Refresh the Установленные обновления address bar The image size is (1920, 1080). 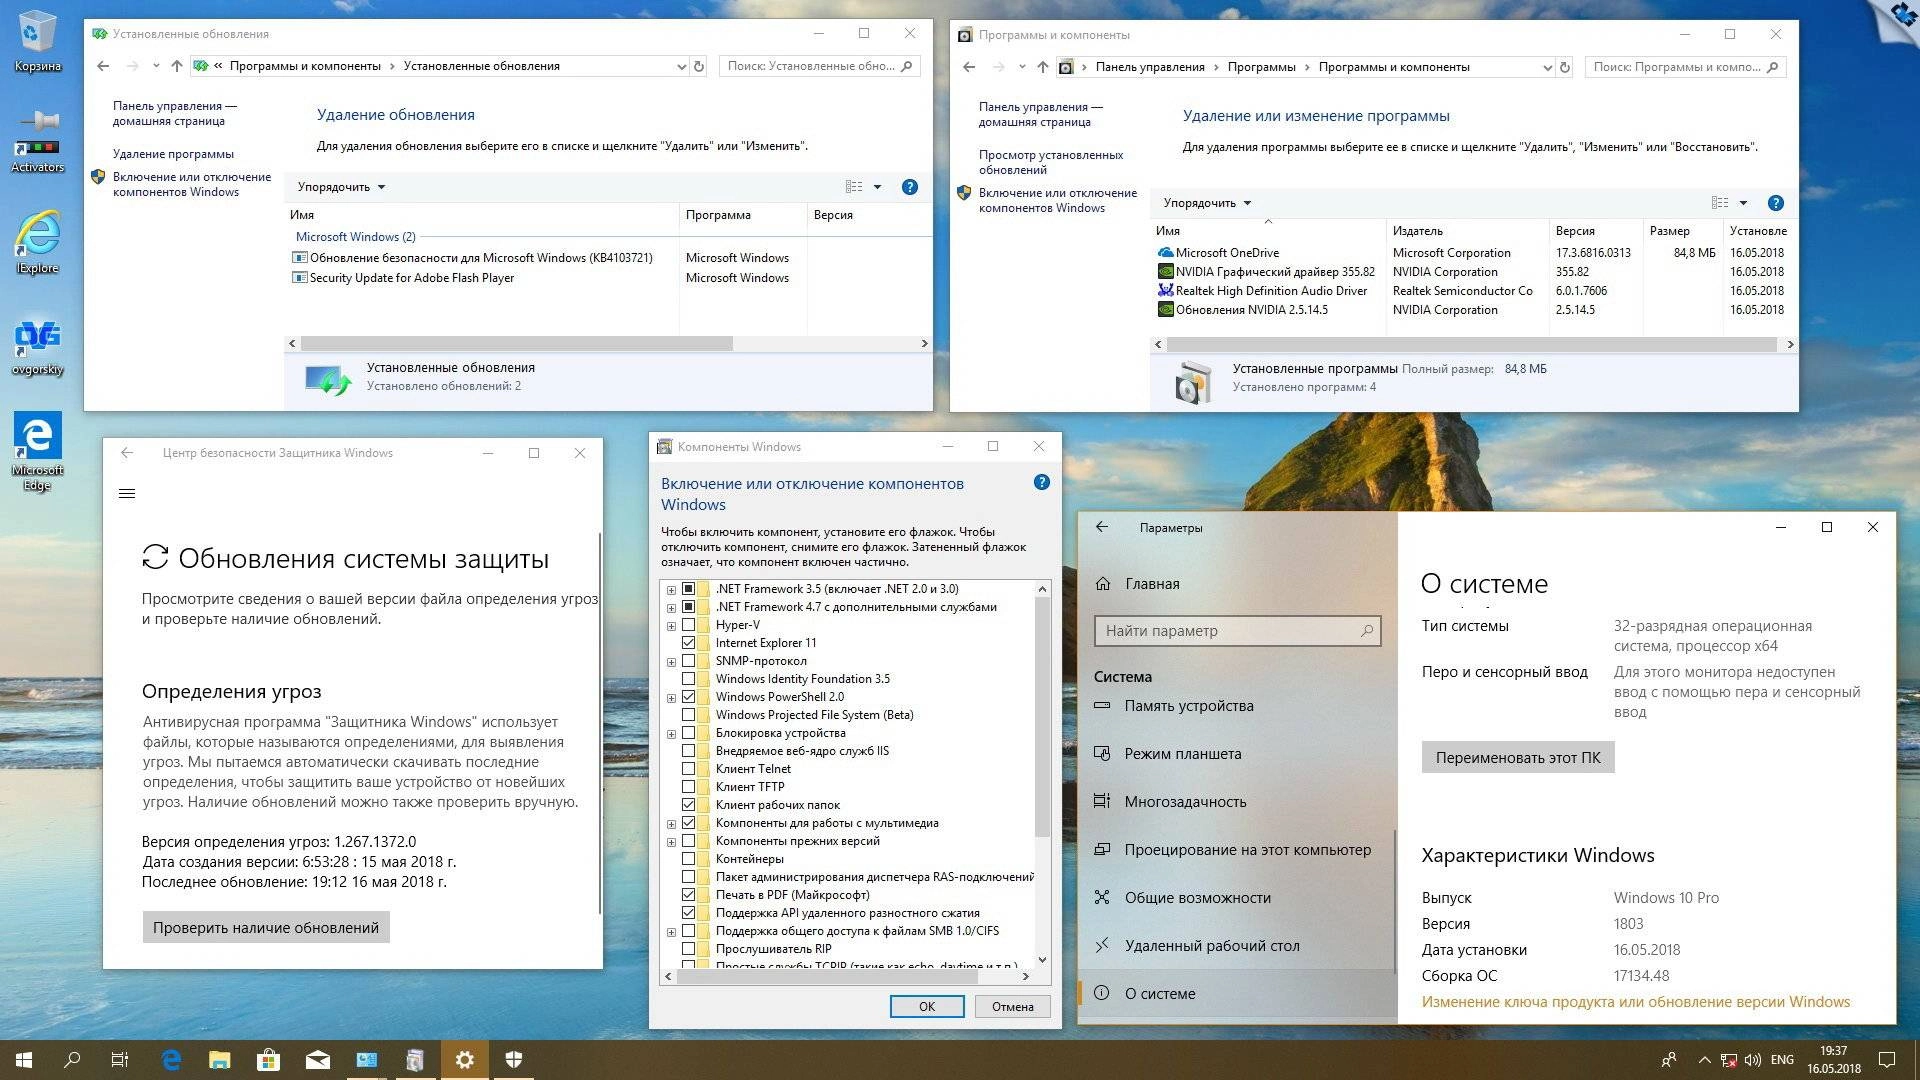(699, 66)
